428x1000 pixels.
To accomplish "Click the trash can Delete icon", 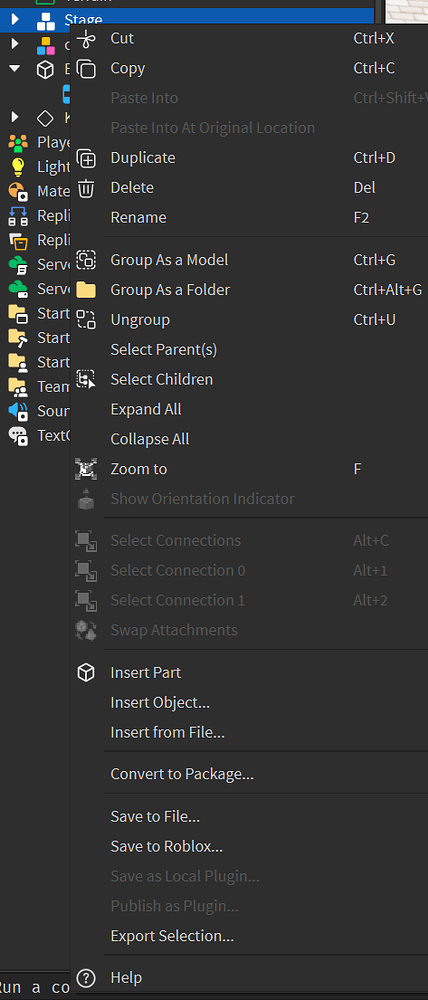I will 85,188.
